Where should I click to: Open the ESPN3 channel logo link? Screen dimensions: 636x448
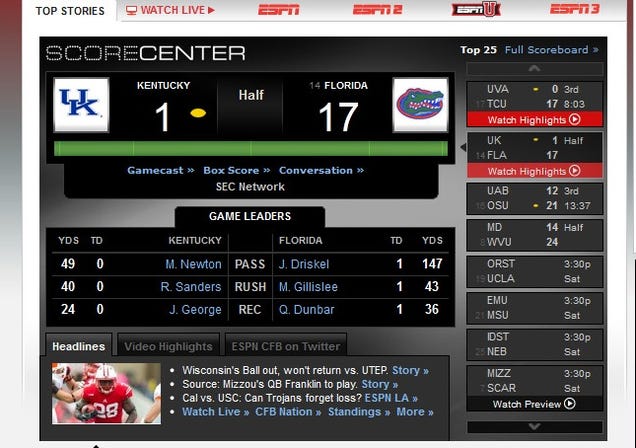click(574, 9)
